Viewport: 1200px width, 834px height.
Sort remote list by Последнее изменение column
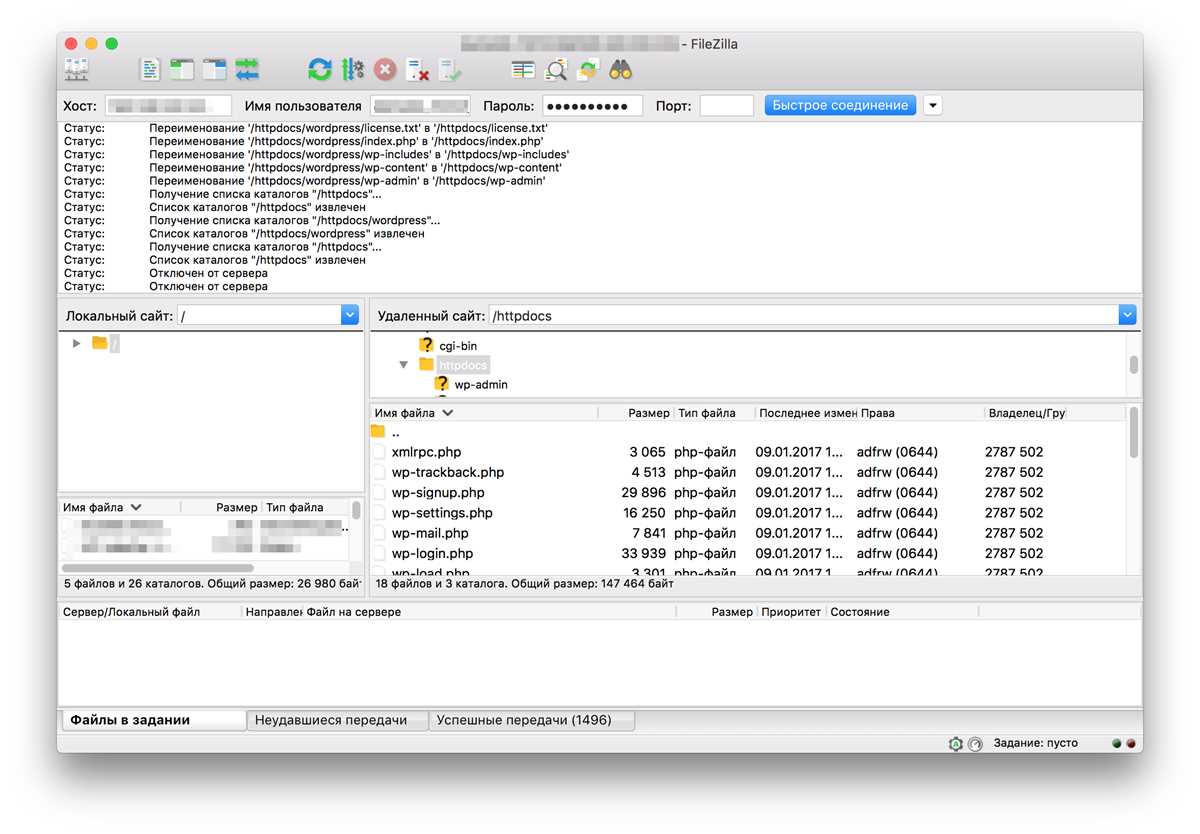pos(805,413)
